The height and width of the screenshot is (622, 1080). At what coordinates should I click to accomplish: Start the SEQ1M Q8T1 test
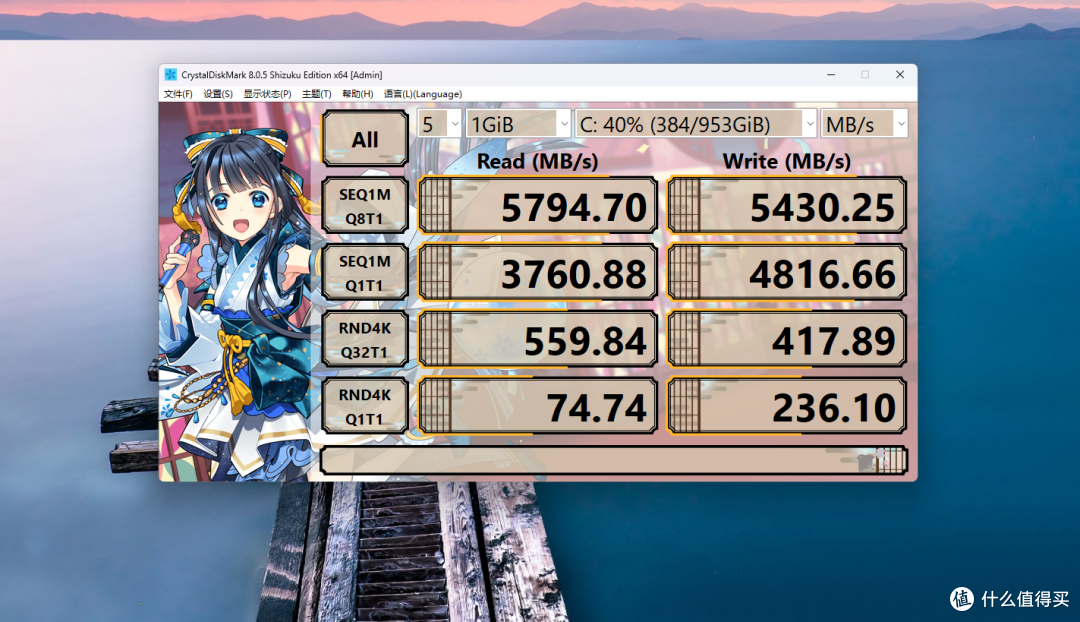coord(365,206)
